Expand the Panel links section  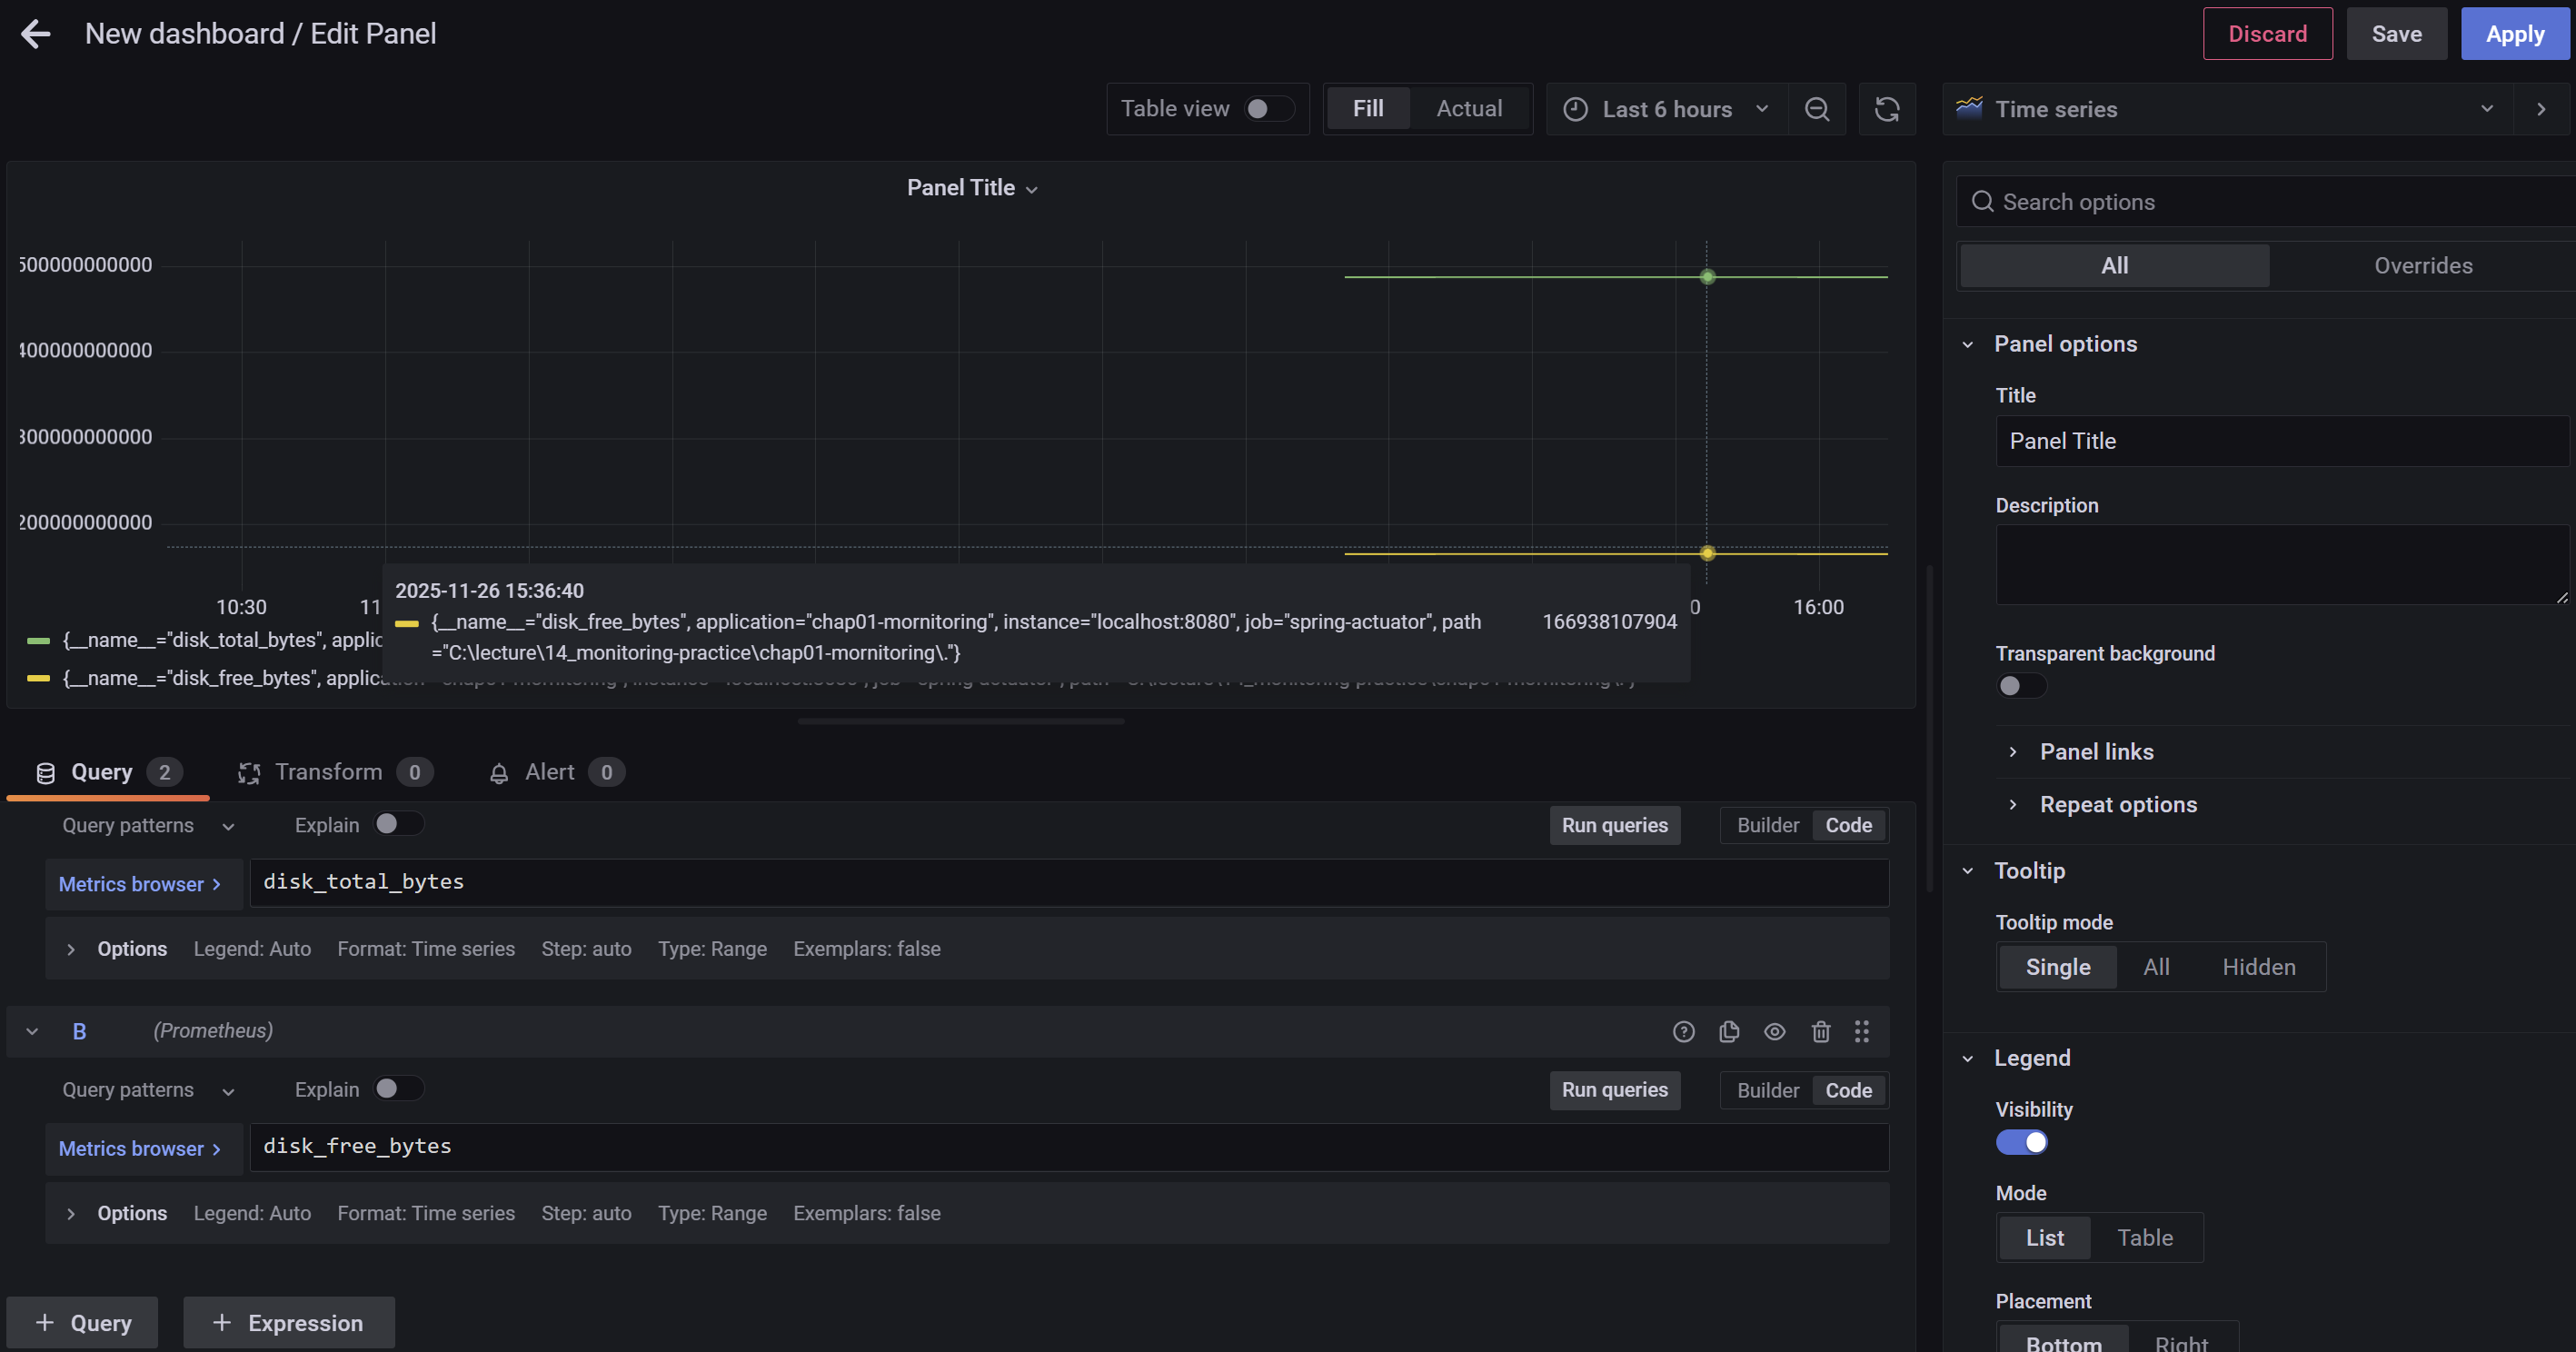point(2096,751)
